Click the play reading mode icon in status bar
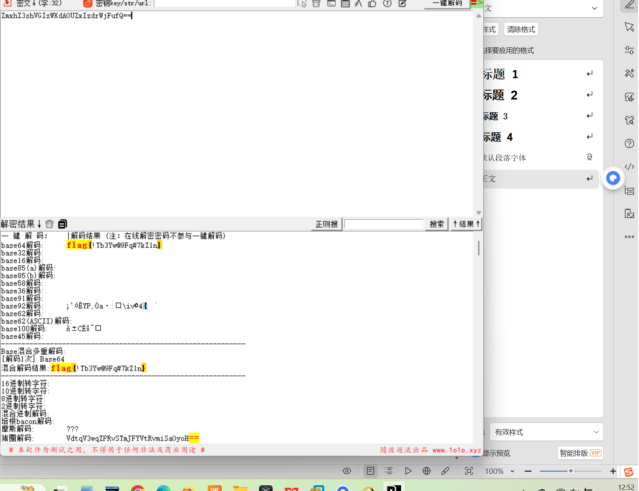The image size is (639, 491). click(x=408, y=471)
